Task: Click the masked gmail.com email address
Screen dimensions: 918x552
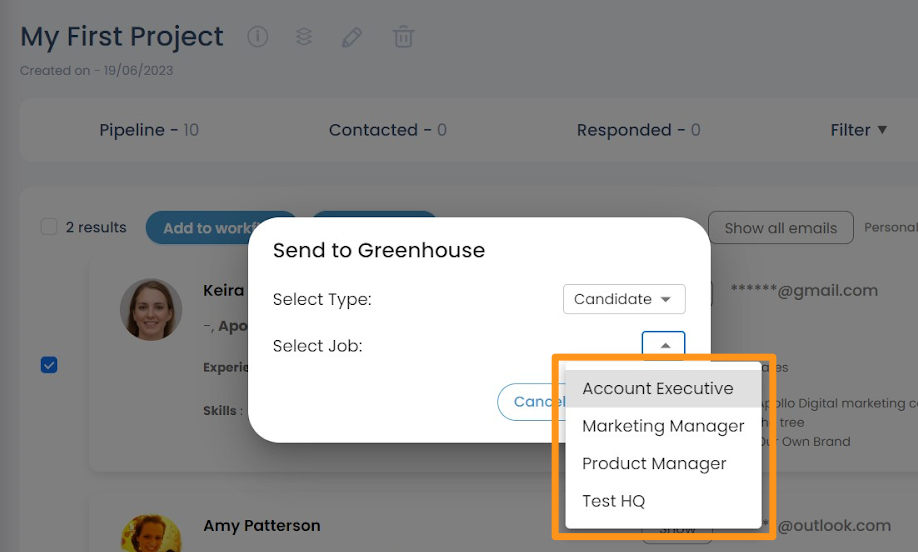Action: click(x=804, y=290)
